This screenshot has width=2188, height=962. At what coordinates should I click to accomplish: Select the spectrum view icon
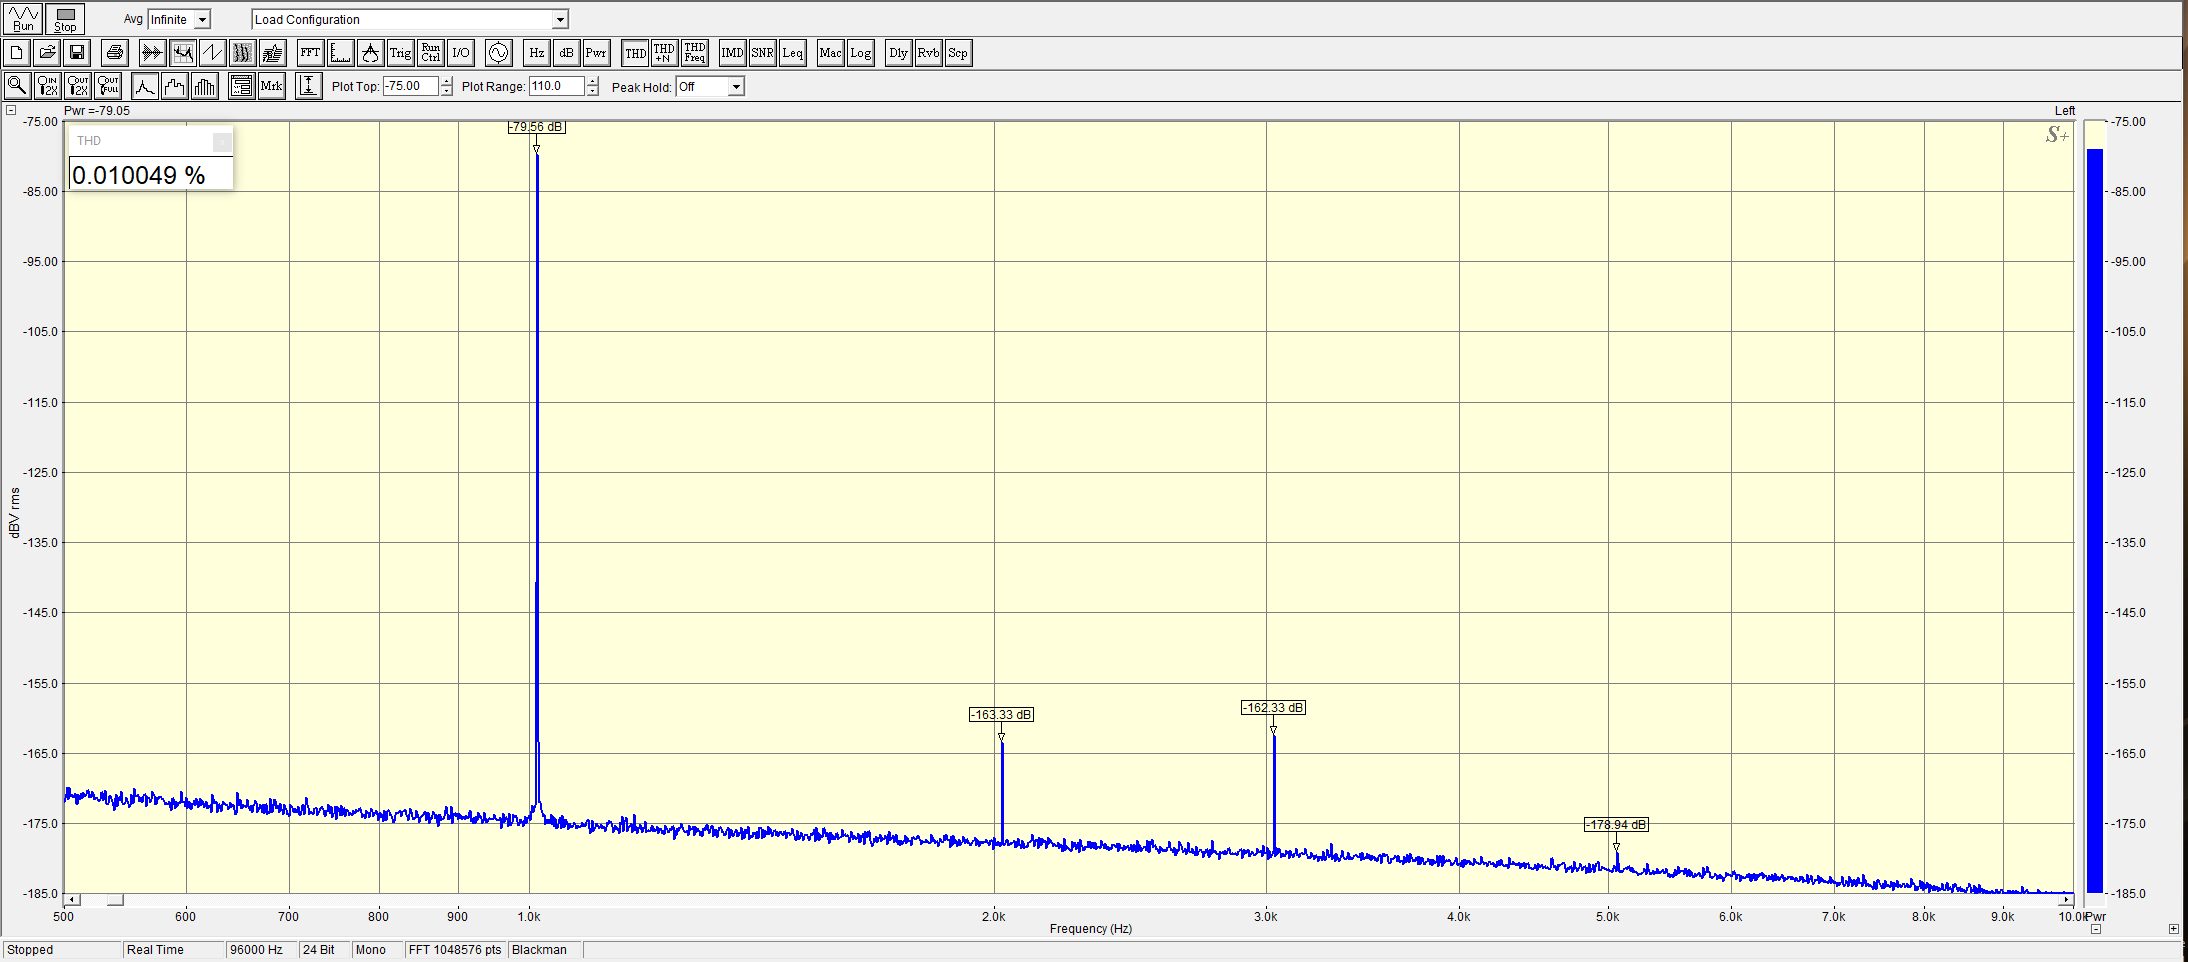coord(182,53)
